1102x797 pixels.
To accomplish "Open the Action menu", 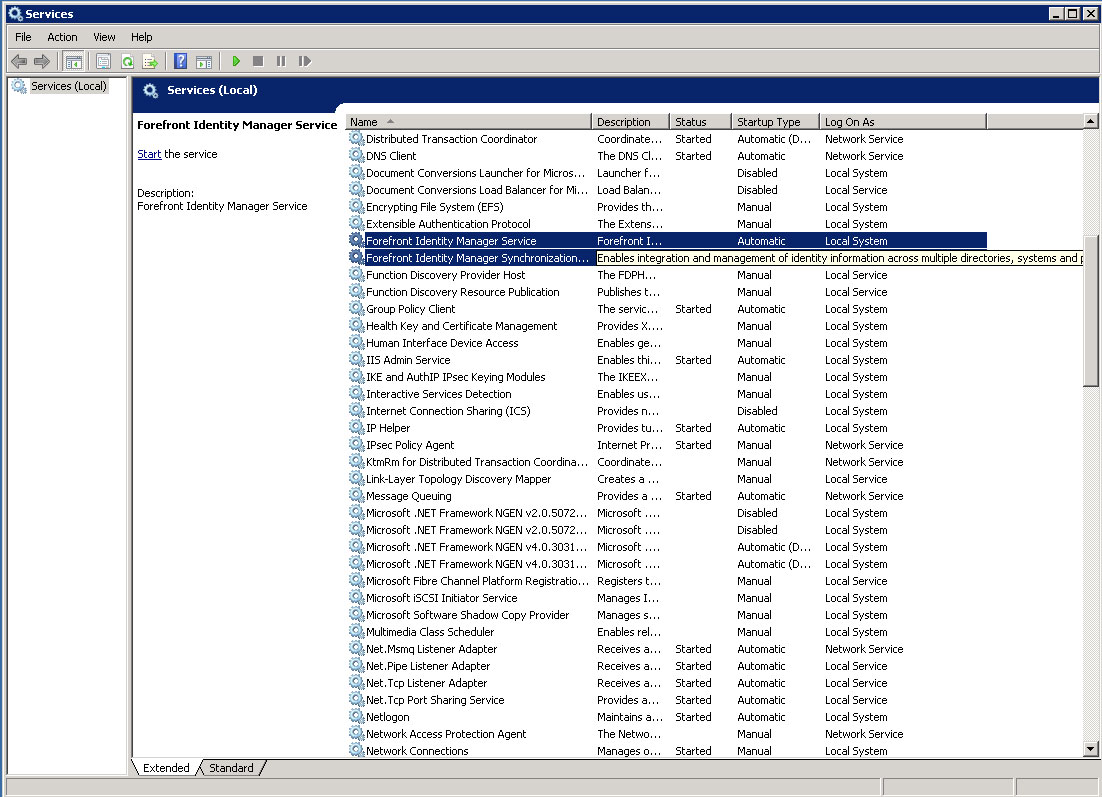I will coord(62,37).
